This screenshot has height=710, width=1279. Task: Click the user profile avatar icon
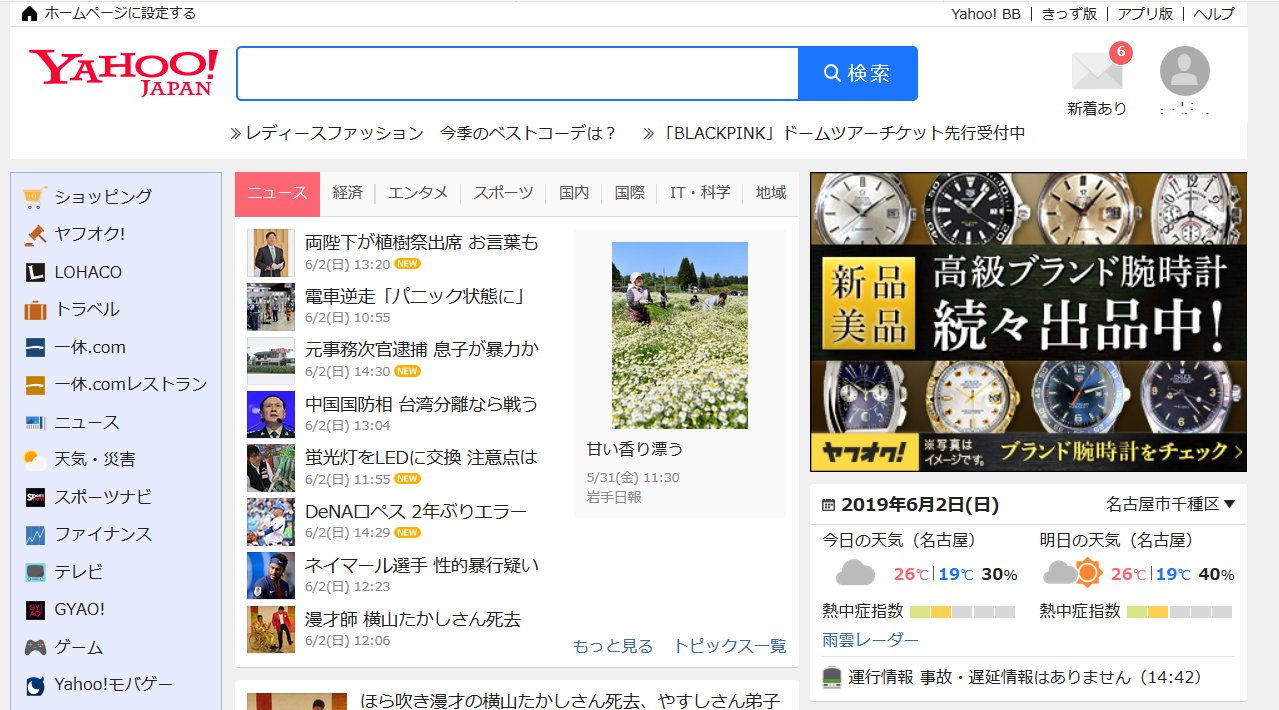point(1184,71)
